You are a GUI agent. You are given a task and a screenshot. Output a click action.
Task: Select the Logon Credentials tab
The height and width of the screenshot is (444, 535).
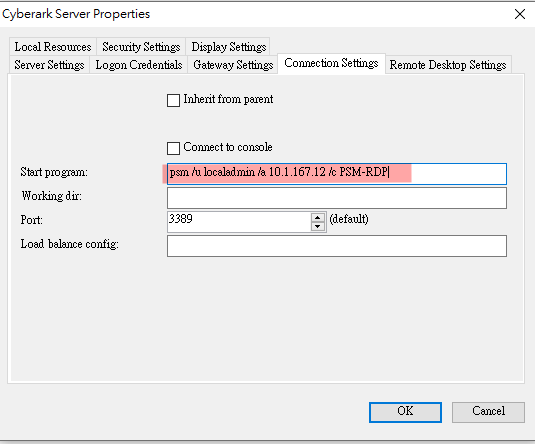[x=139, y=65]
